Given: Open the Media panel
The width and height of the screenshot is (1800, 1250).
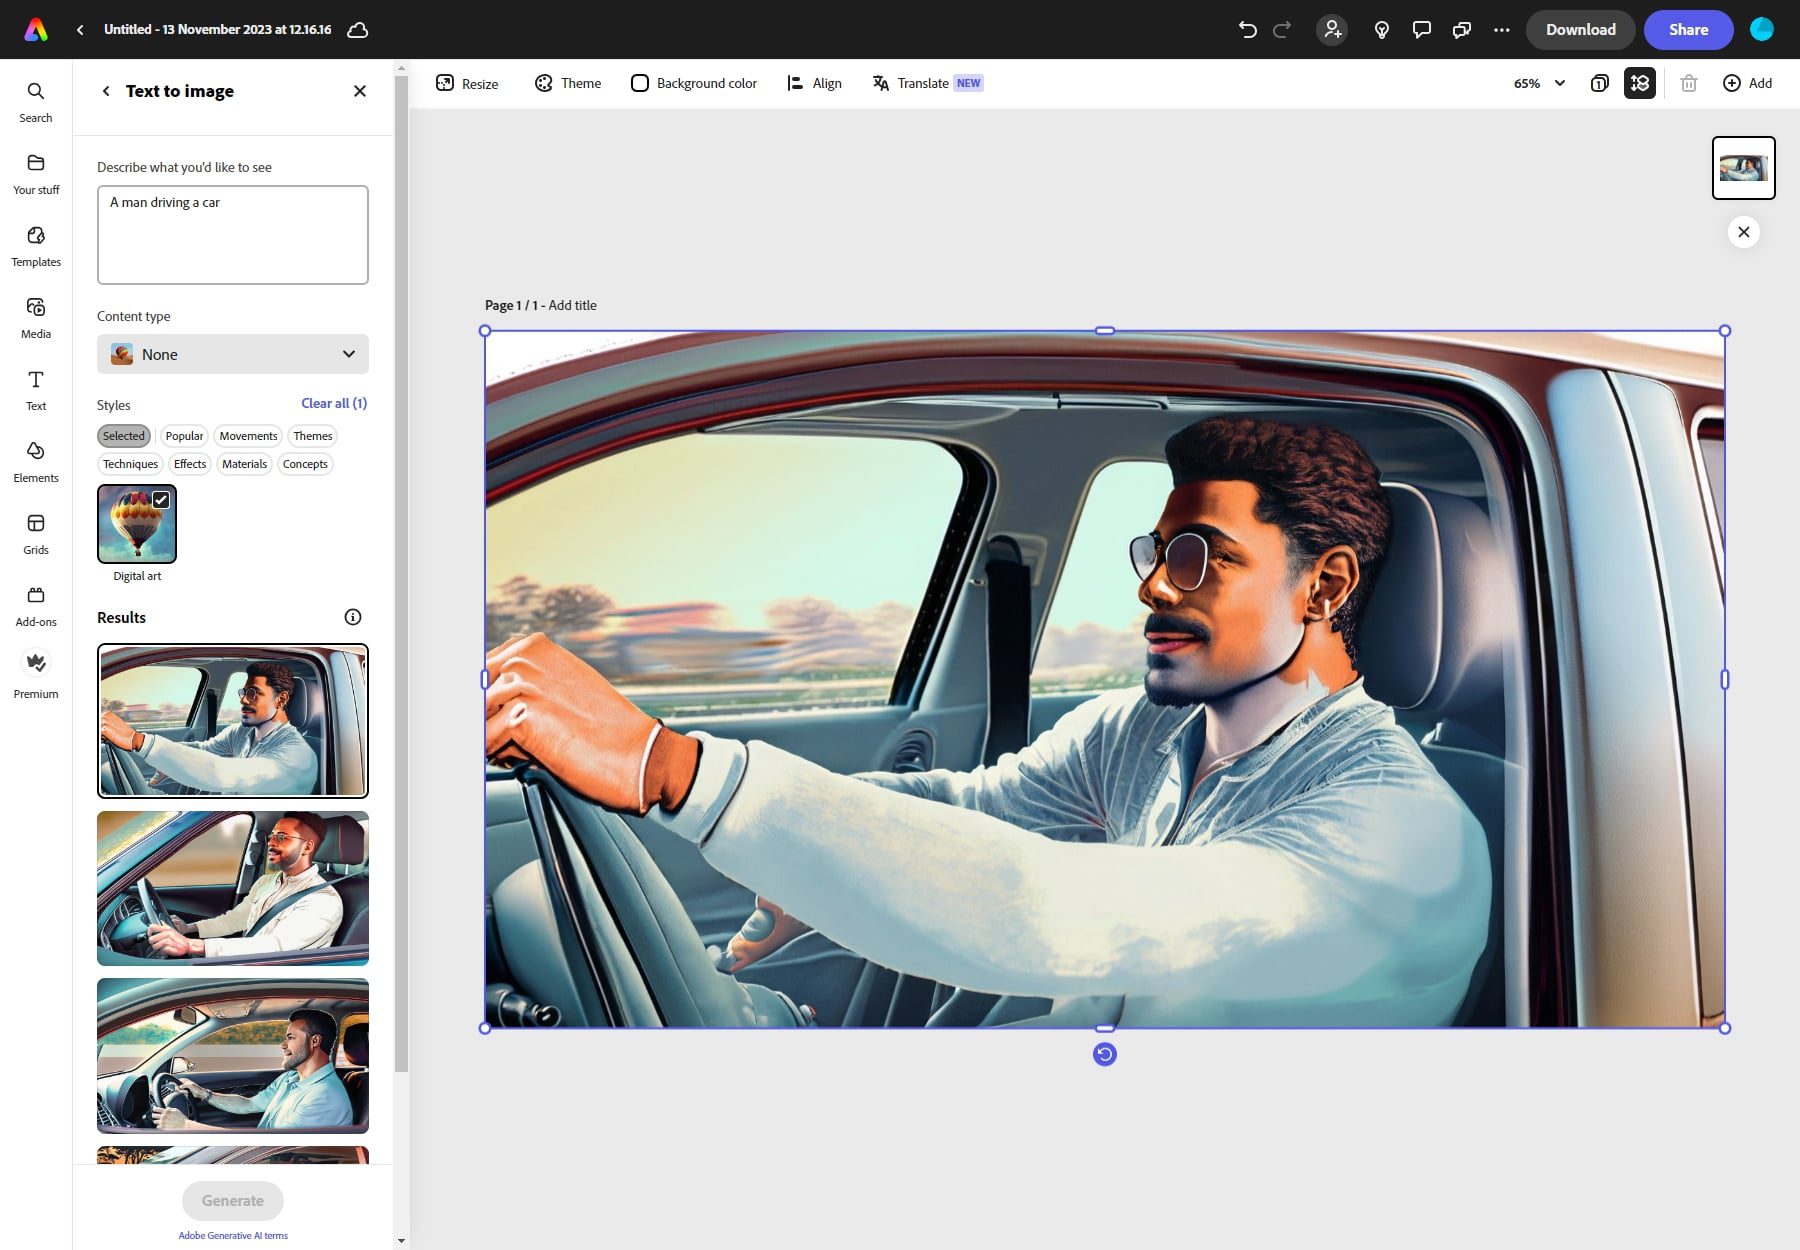Looking at the screenshot, I should (x=35, y=318).
